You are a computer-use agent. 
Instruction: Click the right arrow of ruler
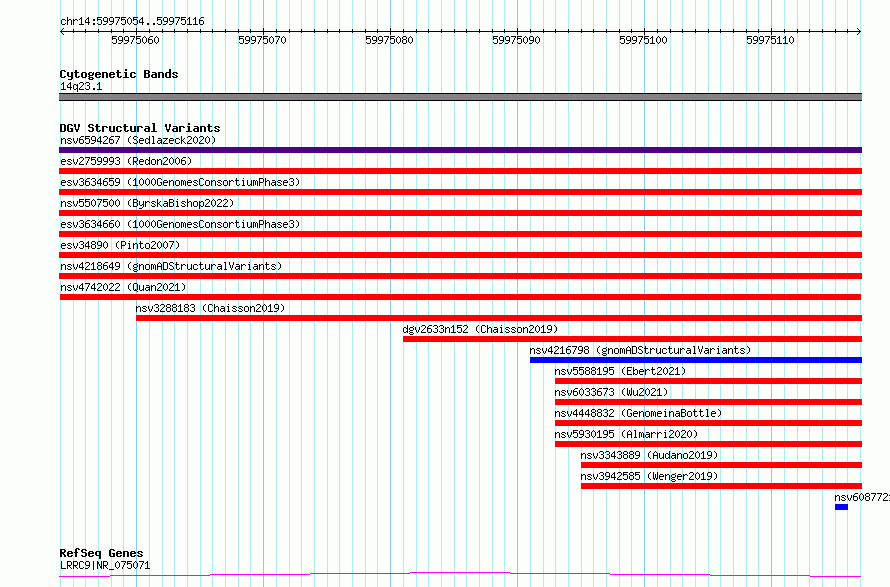(859, 31)
